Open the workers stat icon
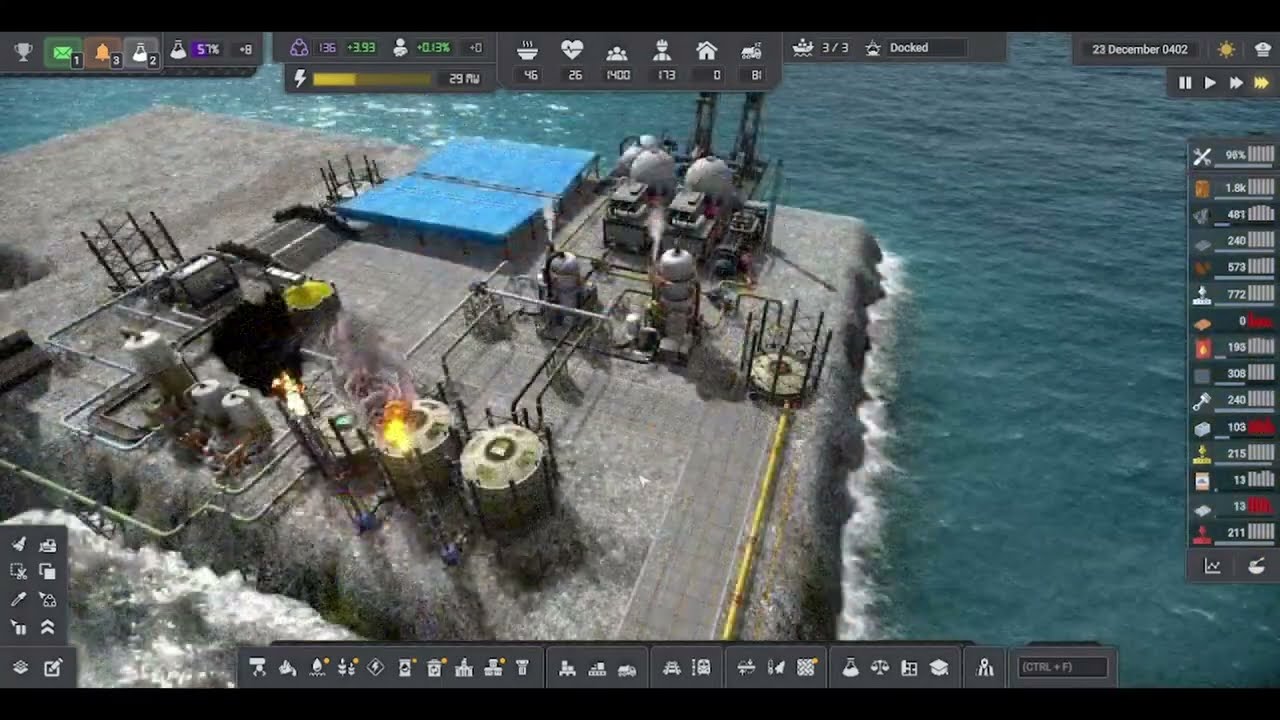Image resolution: width=1280 pixels, height=720 pixels. (662, 49)
